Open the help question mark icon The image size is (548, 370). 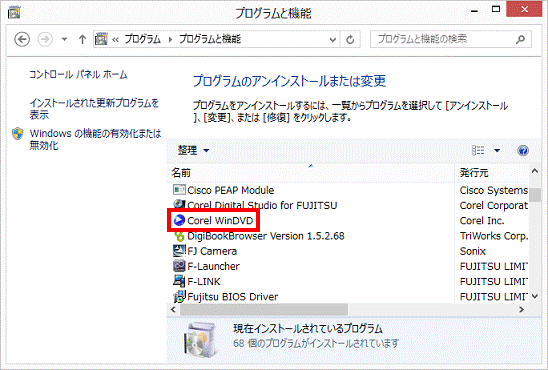523,151
